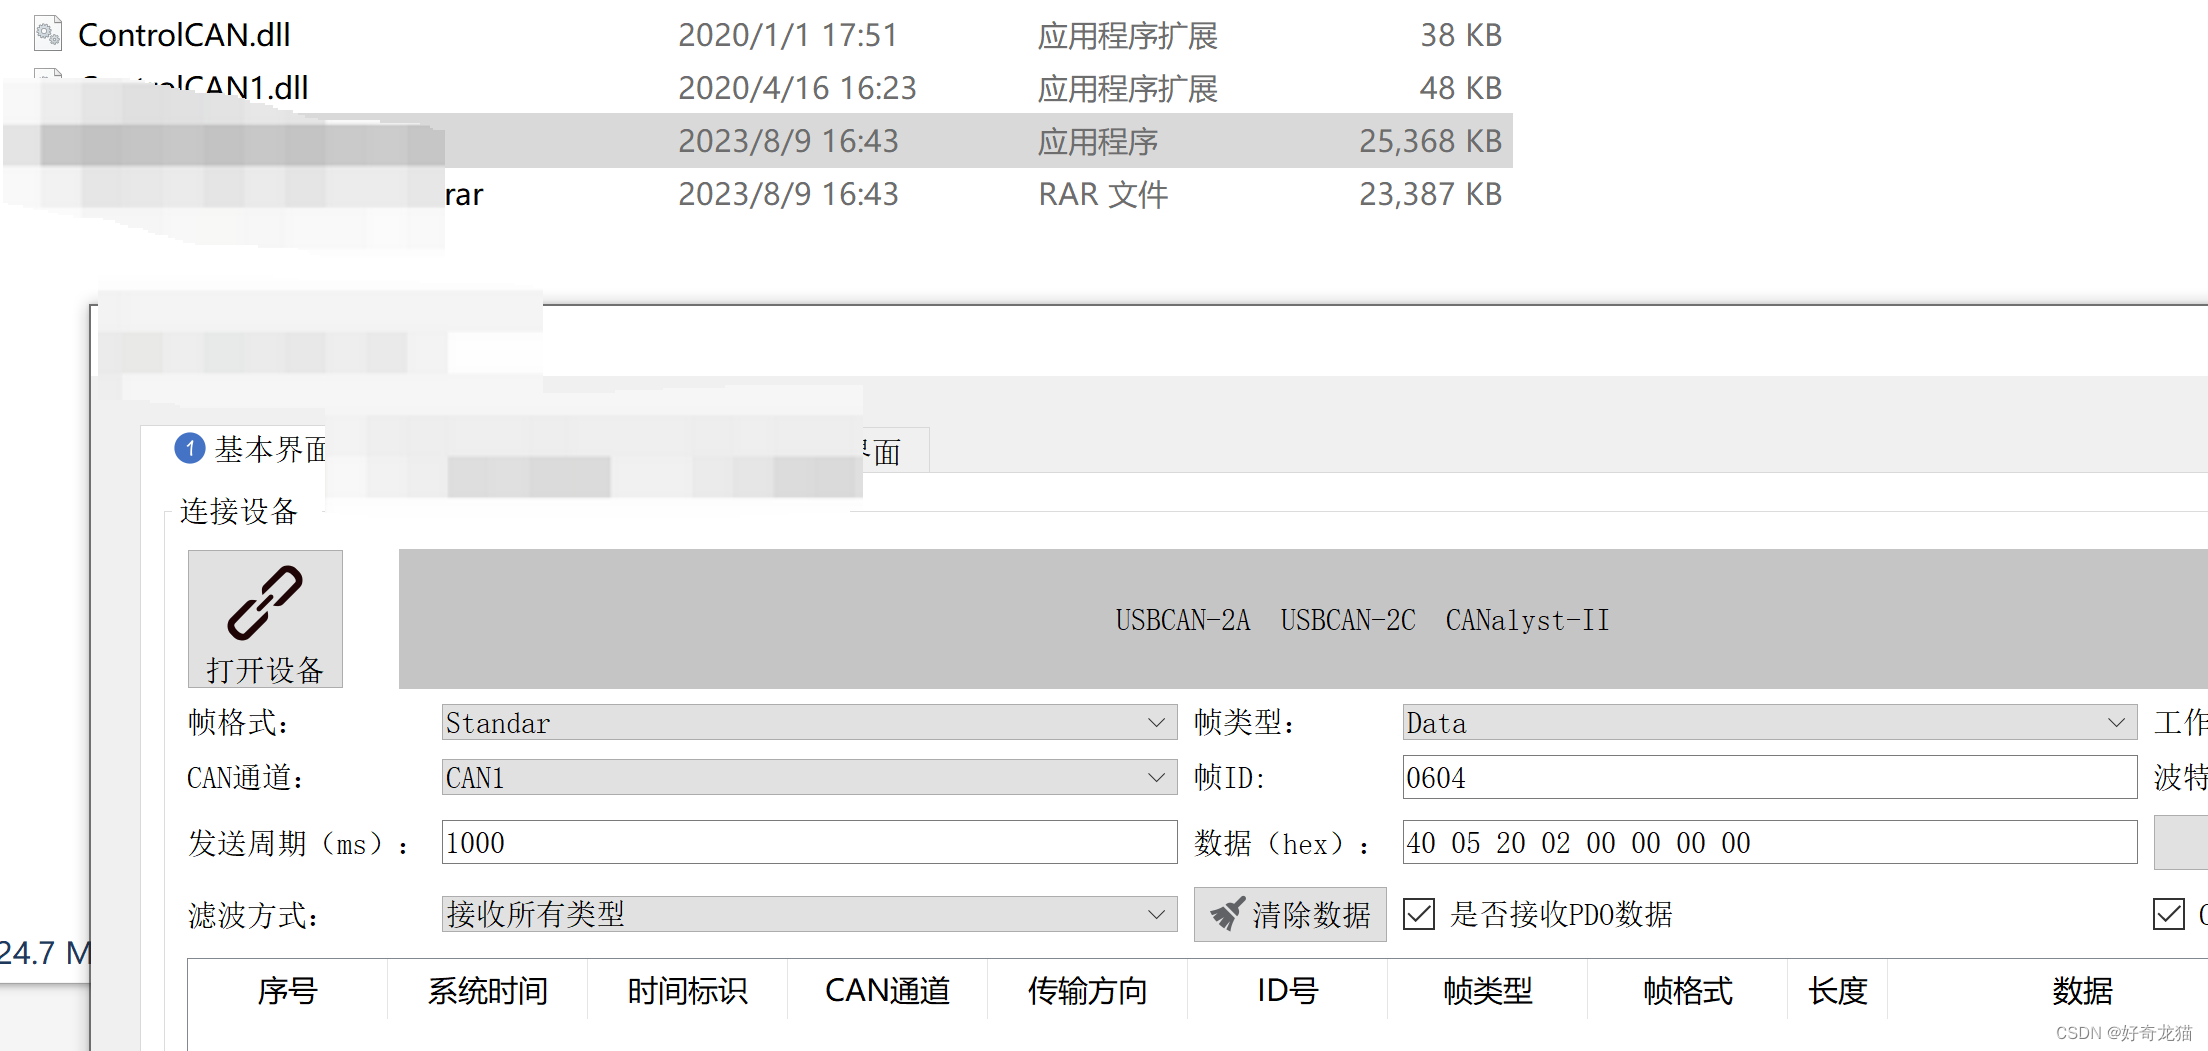Open the 滤波方式 接收所有类型 dropdown
2208x1051 pixels.
[x=809, y=914]
